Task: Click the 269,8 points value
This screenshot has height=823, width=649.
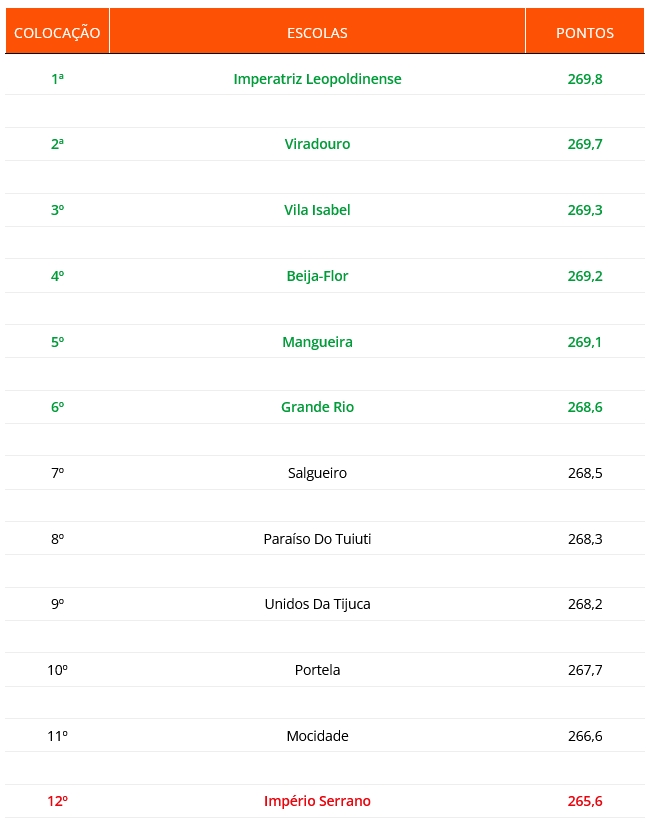Action: tap(585, 79)
